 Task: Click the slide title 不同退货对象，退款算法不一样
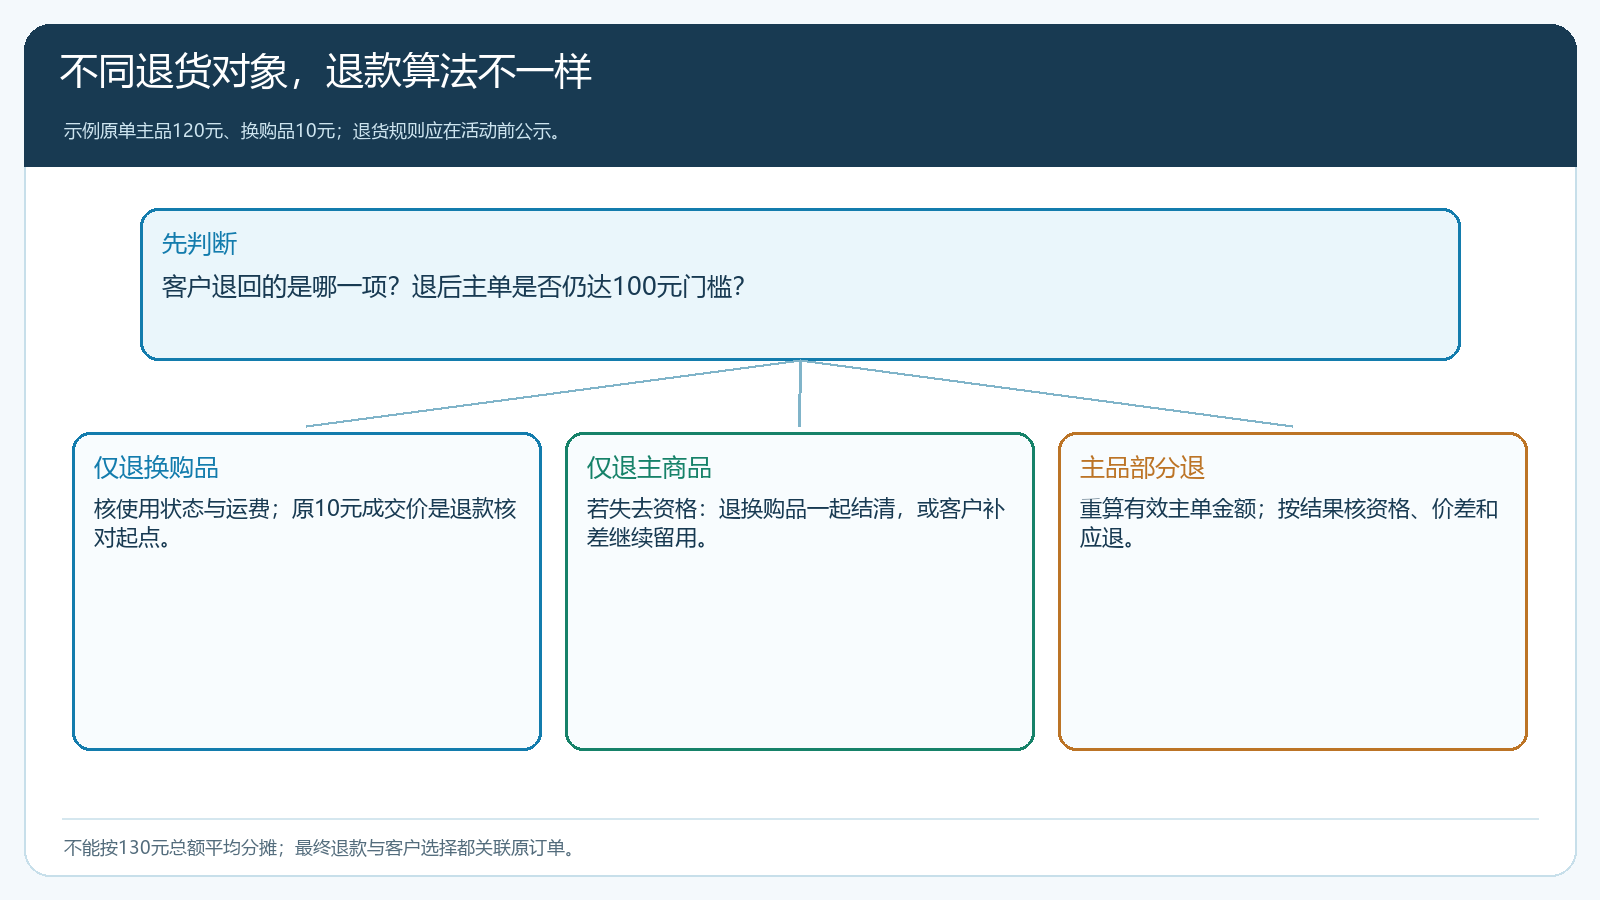point(326,71)
